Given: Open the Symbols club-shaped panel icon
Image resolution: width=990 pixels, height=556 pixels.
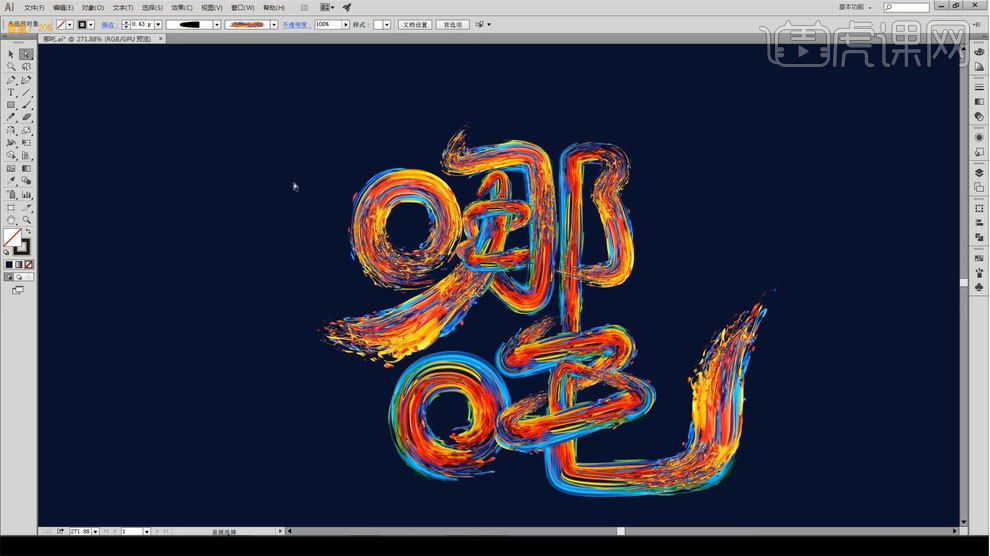Looking at the screenshot, I should 979,288.
